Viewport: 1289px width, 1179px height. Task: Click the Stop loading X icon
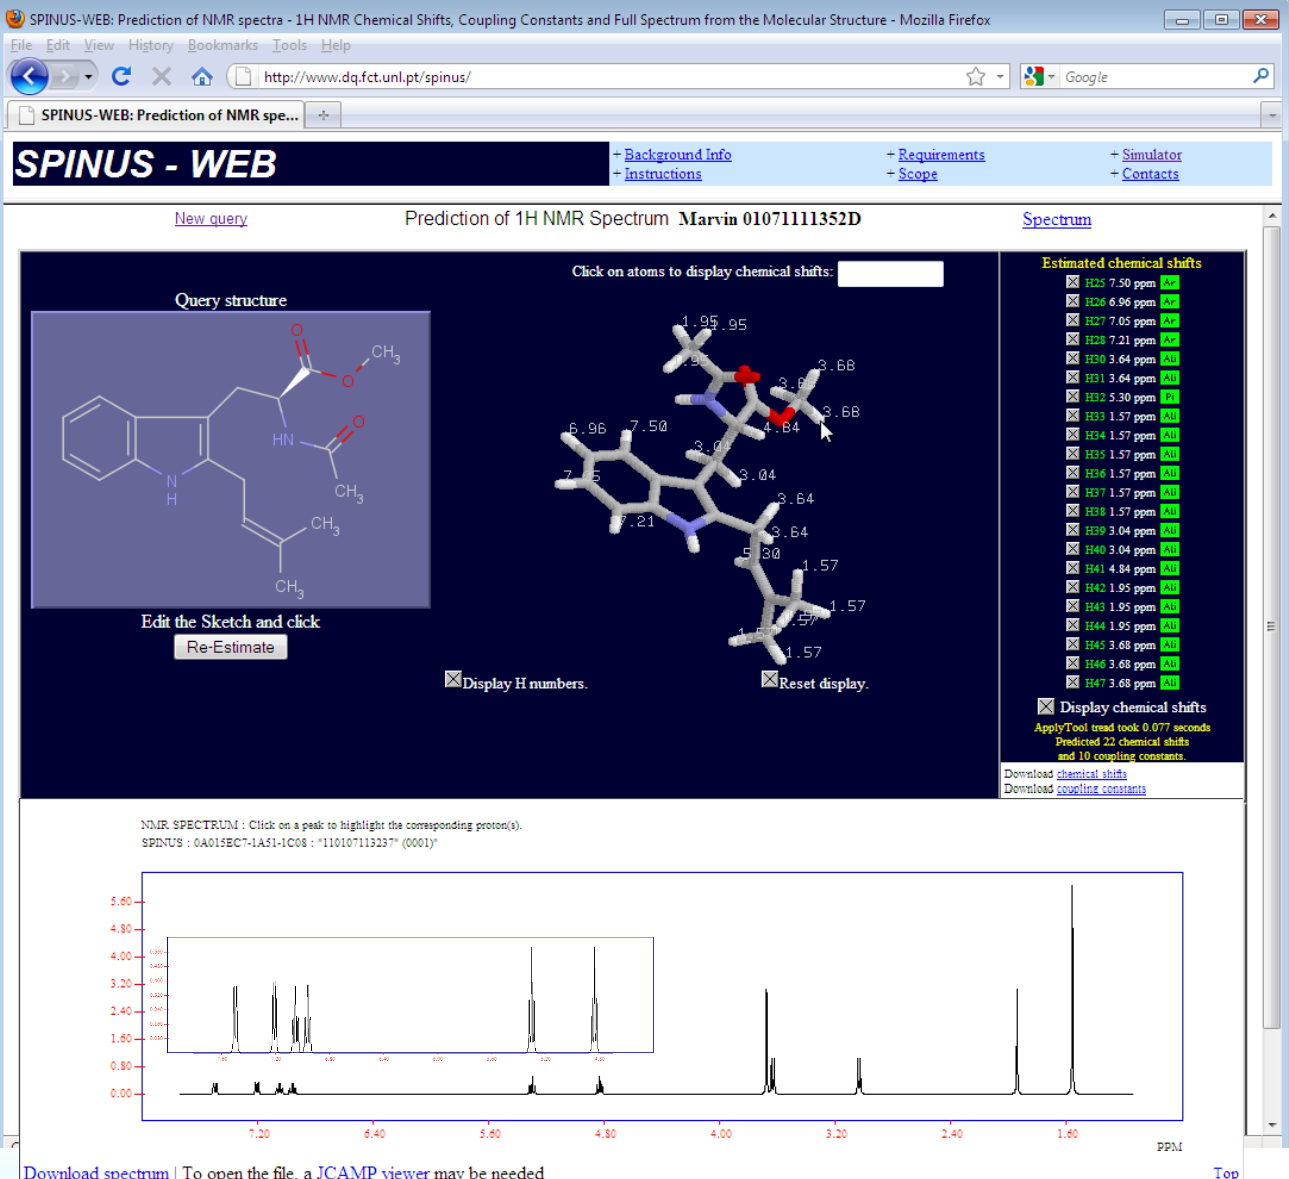tap(161, 76)
